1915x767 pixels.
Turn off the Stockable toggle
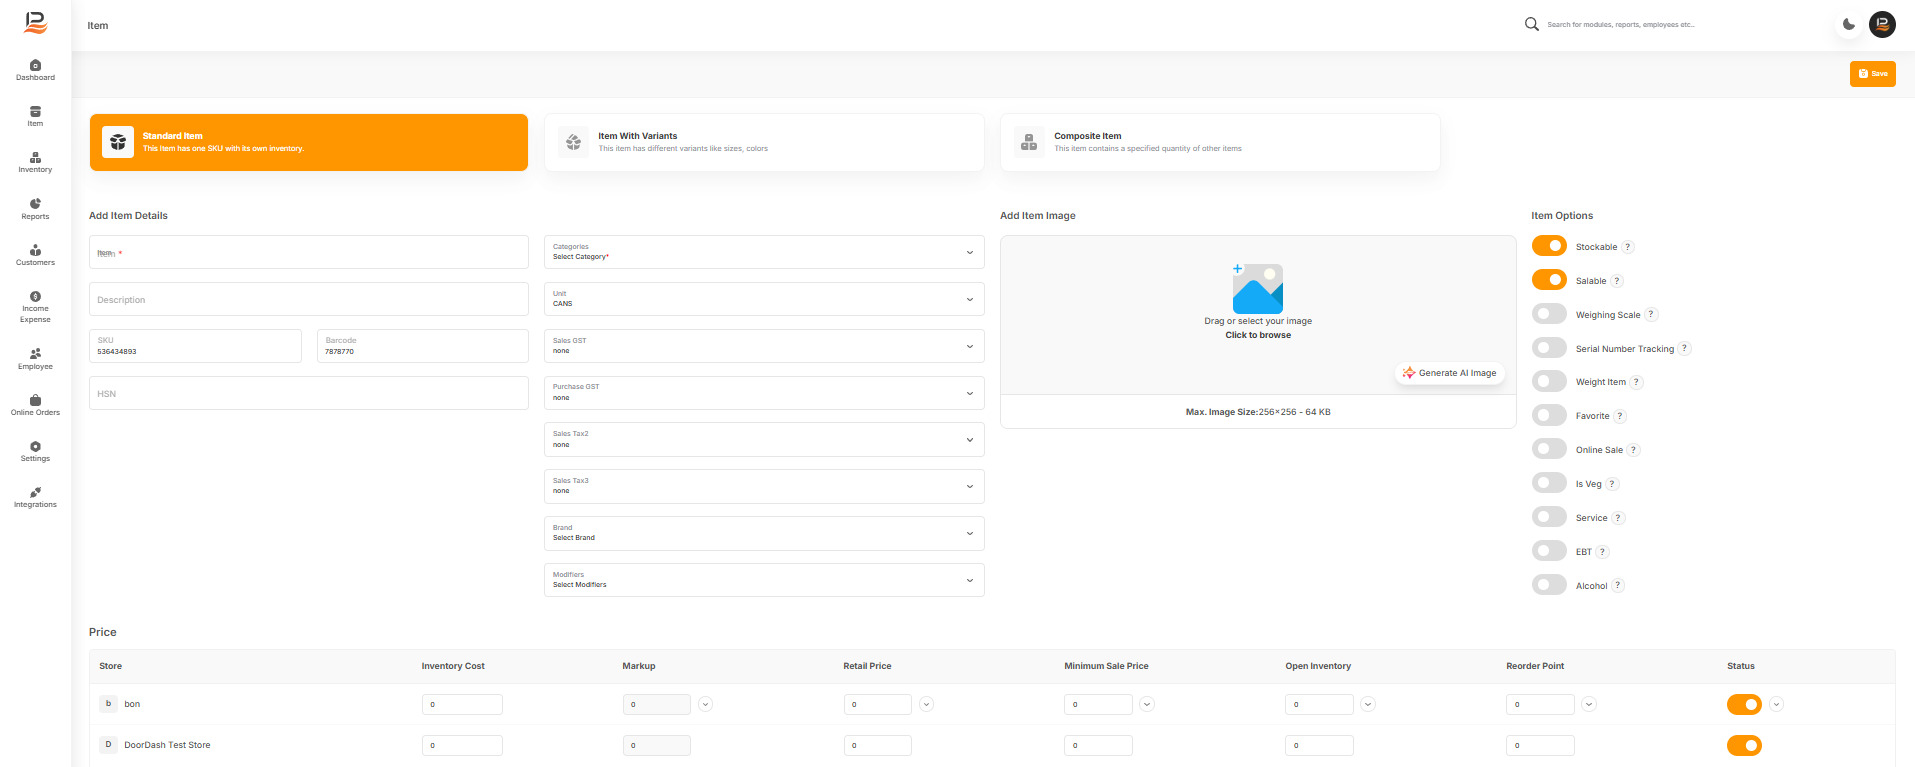[x=1549, y=246]
